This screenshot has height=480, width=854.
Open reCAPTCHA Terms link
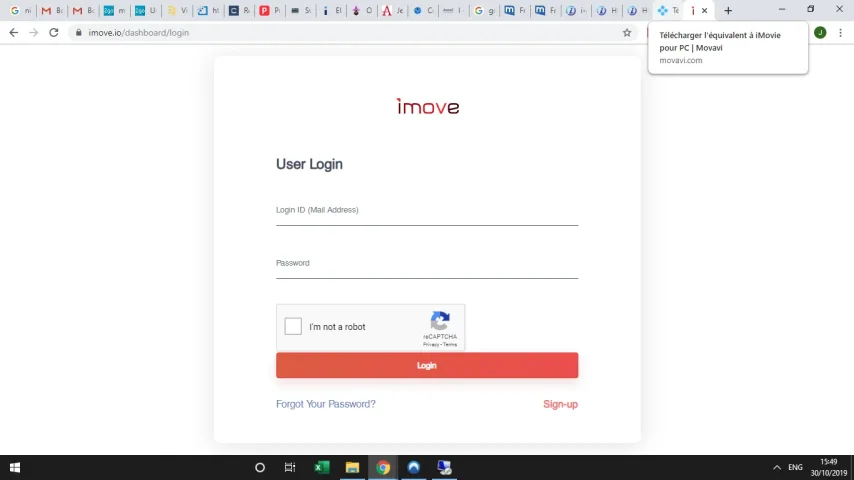450,345
